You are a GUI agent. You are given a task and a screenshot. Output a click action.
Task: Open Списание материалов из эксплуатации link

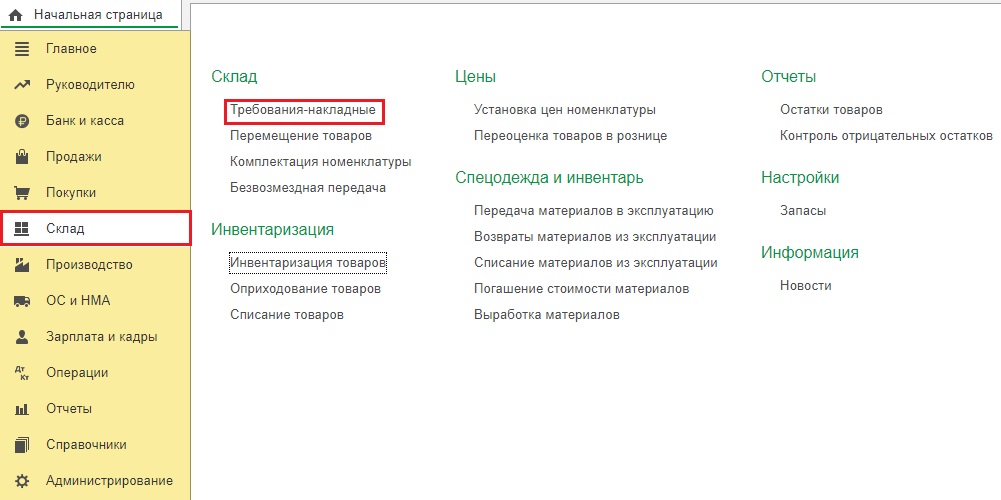[596, 263]
